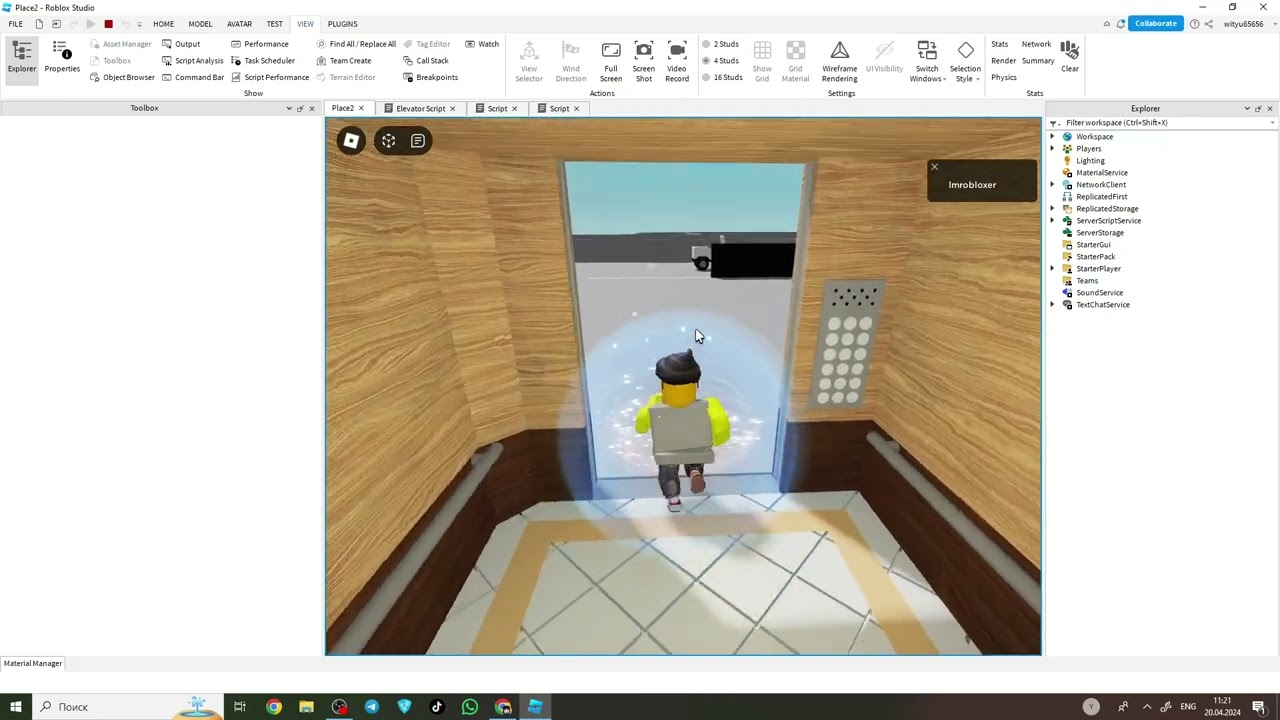Focus the Filter workspace search field

point(1166,123)
